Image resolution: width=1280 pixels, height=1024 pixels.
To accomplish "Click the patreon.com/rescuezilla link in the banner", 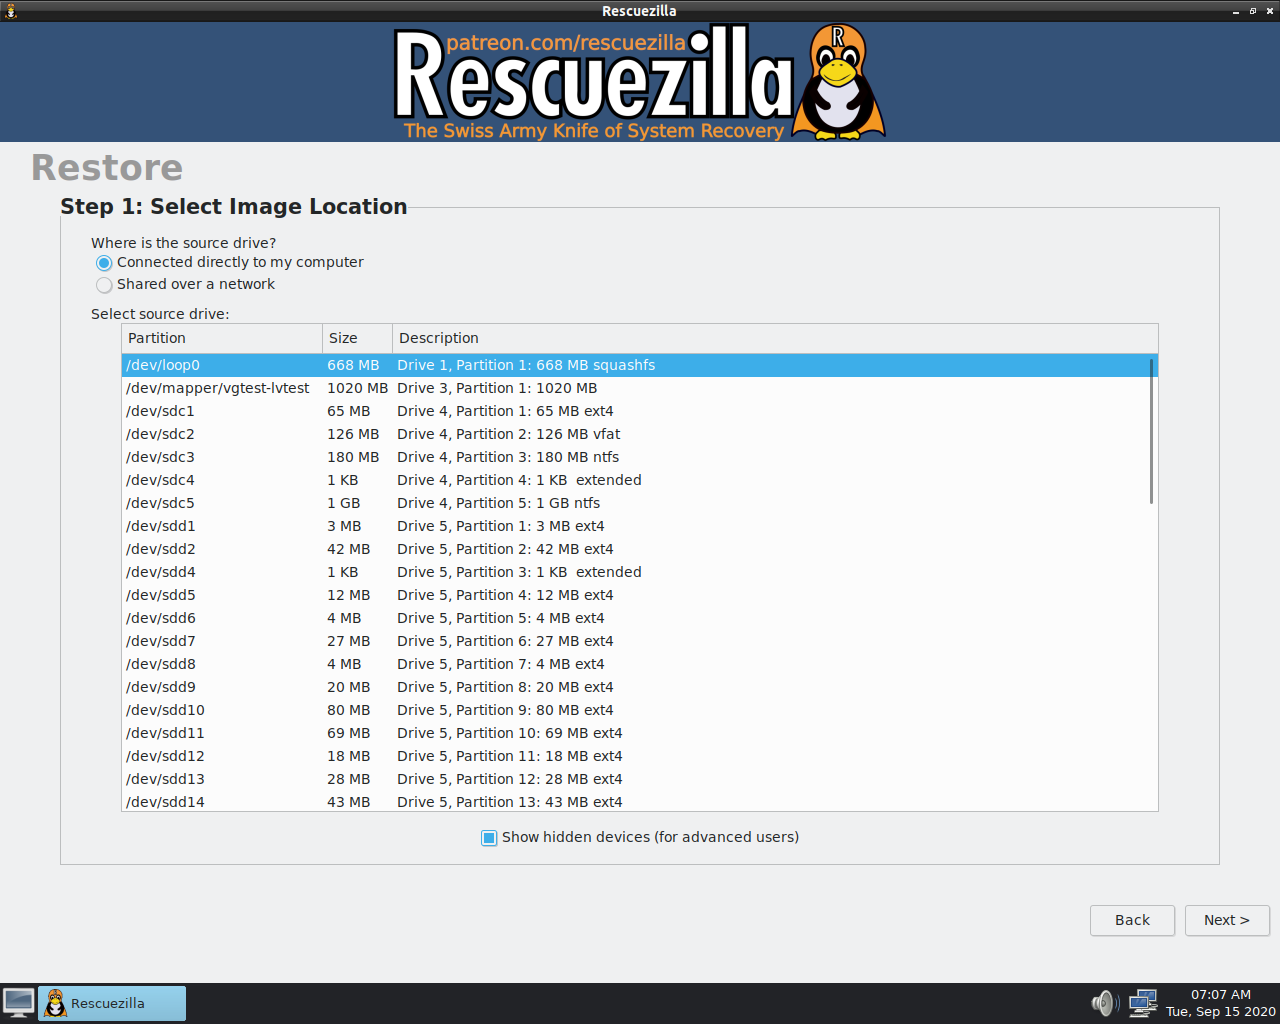I will (566, 43).
